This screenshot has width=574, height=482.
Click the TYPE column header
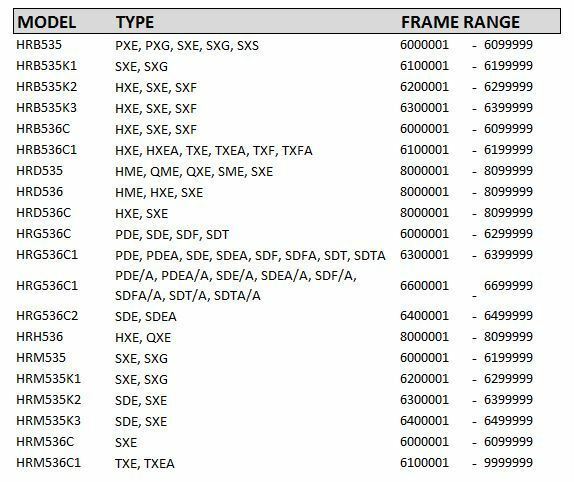pos(135,22)
